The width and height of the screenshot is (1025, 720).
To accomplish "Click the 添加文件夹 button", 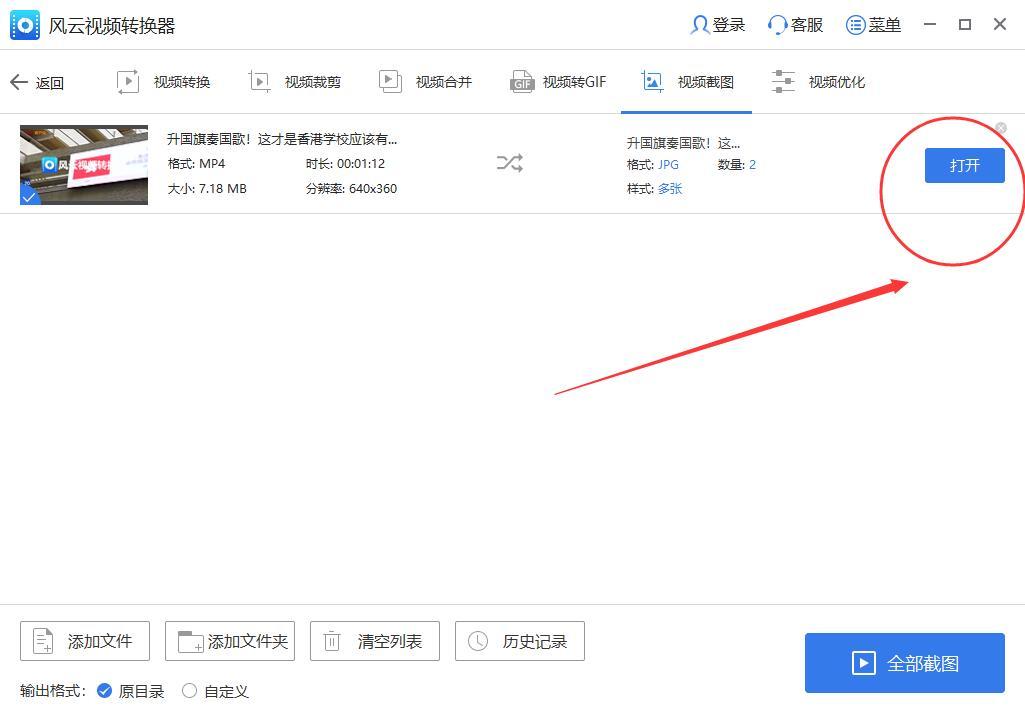I will click(233, 641).
